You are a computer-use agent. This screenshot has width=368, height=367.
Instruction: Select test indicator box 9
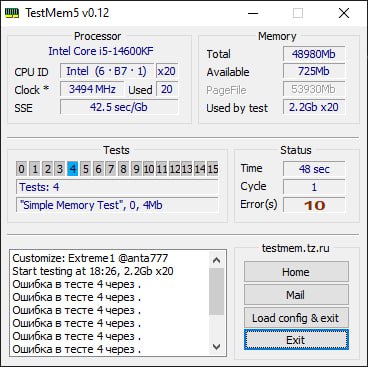coord(136,169)
